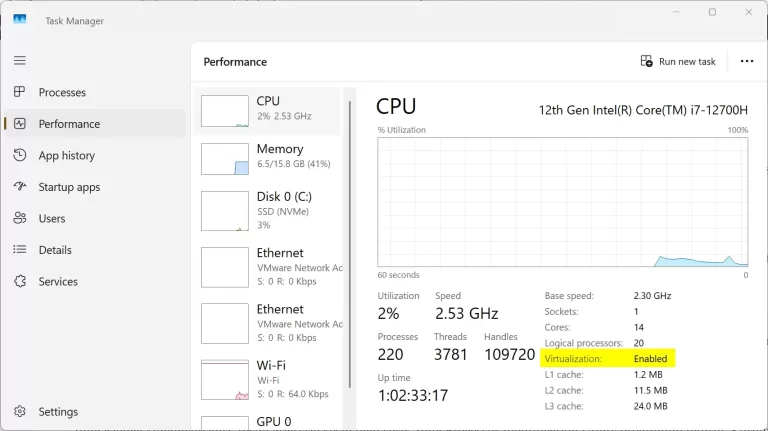Click the App history clock icon
This screenshot has width=768, height=431.
coord(20,155)
